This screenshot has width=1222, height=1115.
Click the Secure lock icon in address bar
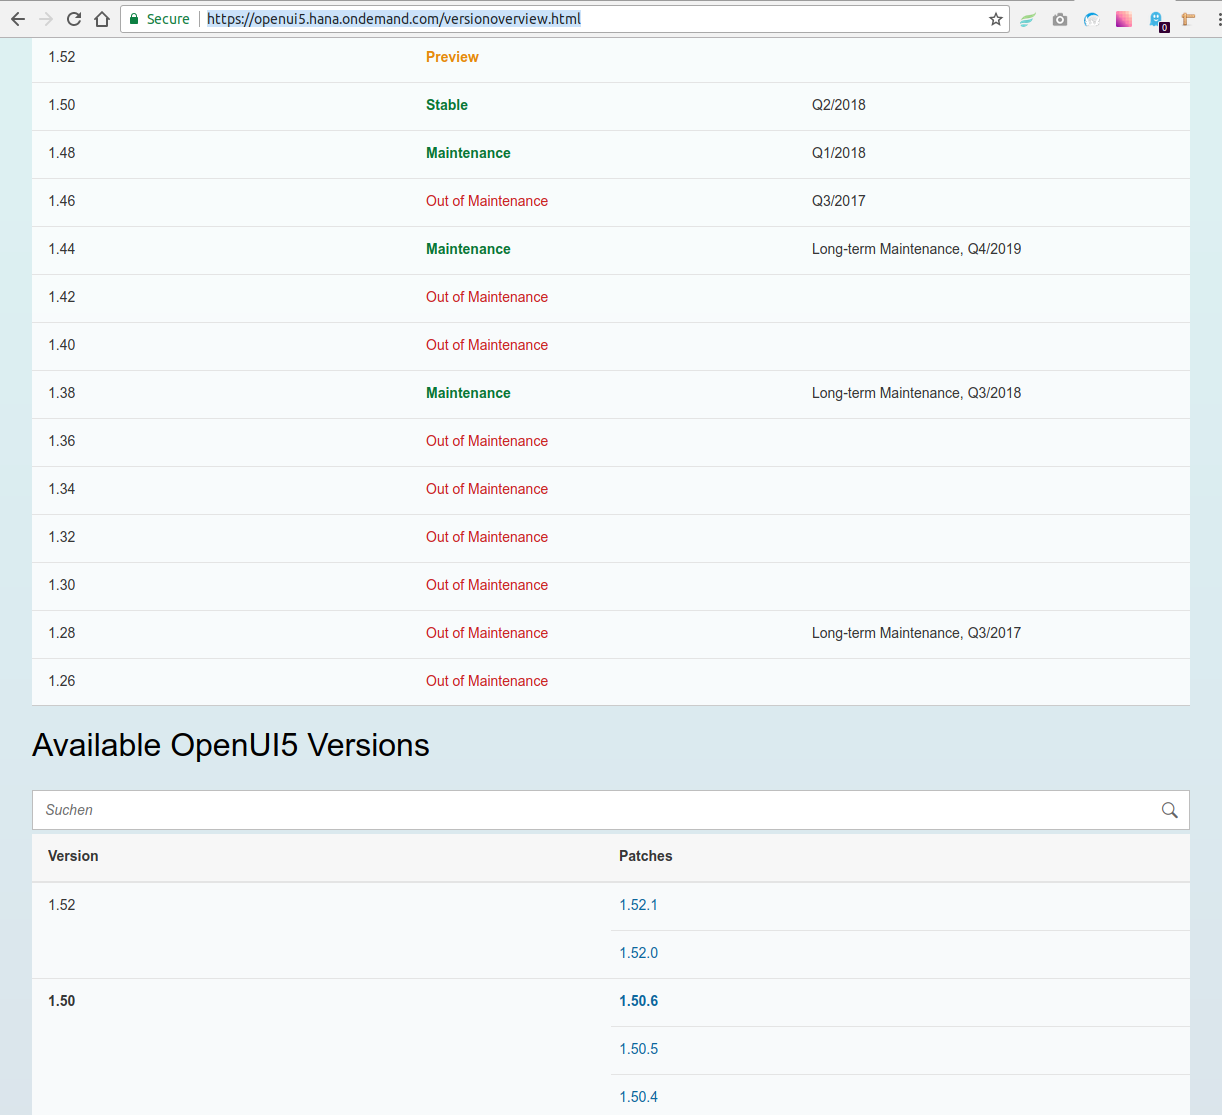pyautogui.click(x=135, y=18)
